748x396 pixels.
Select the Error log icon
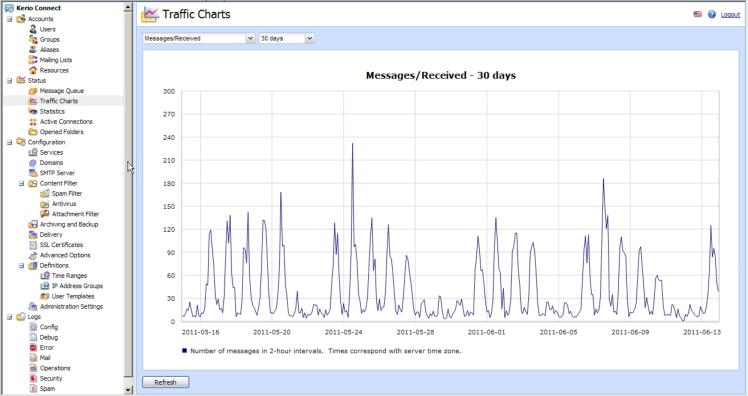click(33, 347)
